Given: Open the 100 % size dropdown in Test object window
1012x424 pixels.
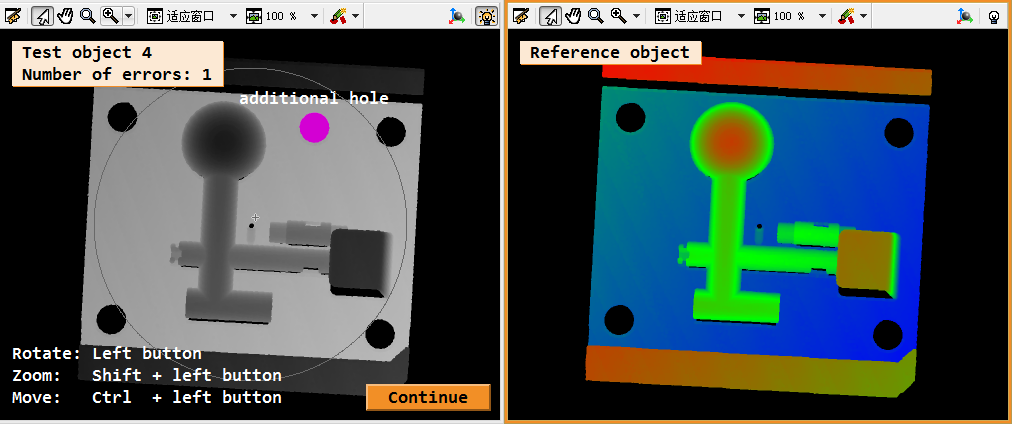Looking at the screenshot, I should 314,16.
